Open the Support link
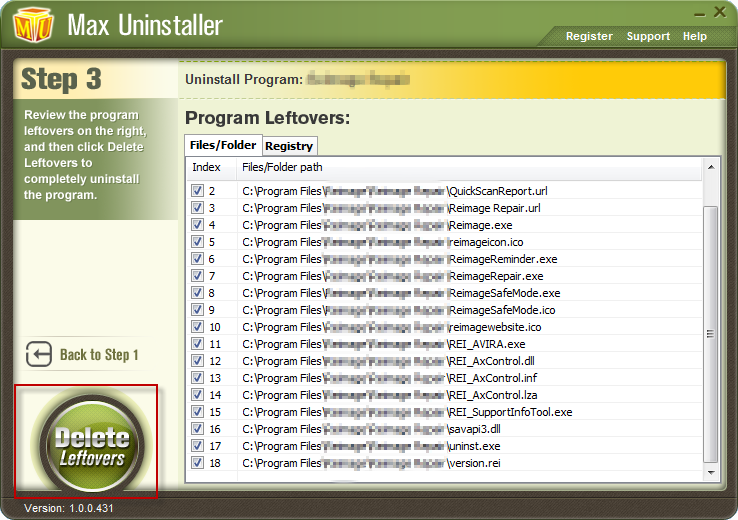This screenshot has width=738, height=520. point(648,36)
